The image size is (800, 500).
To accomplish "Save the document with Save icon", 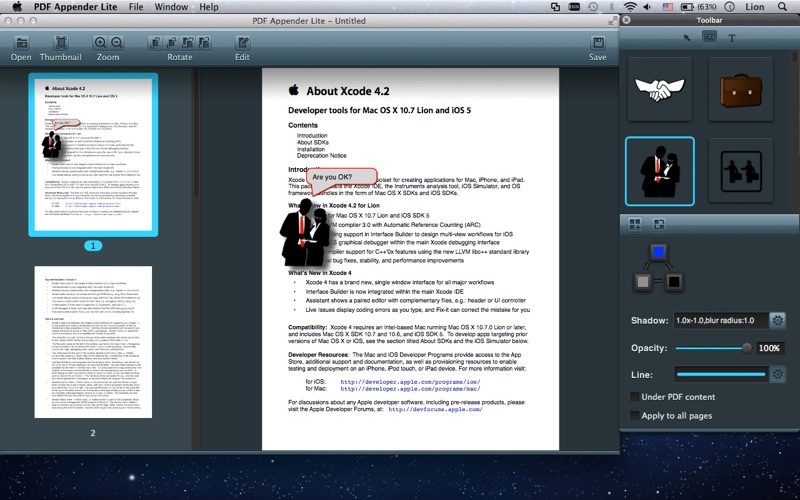I will coord(597,43).
